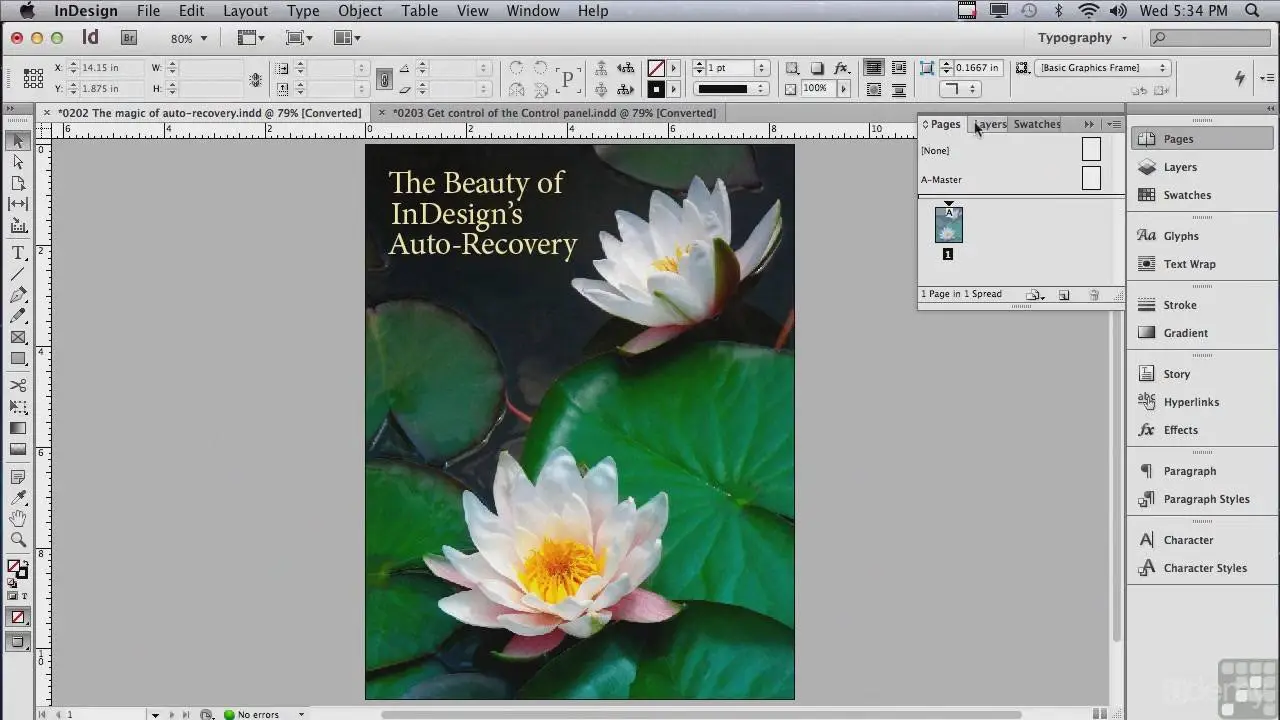Toggle the constrain proportions chain link
Screen dimensions: 1280x720
383,78
